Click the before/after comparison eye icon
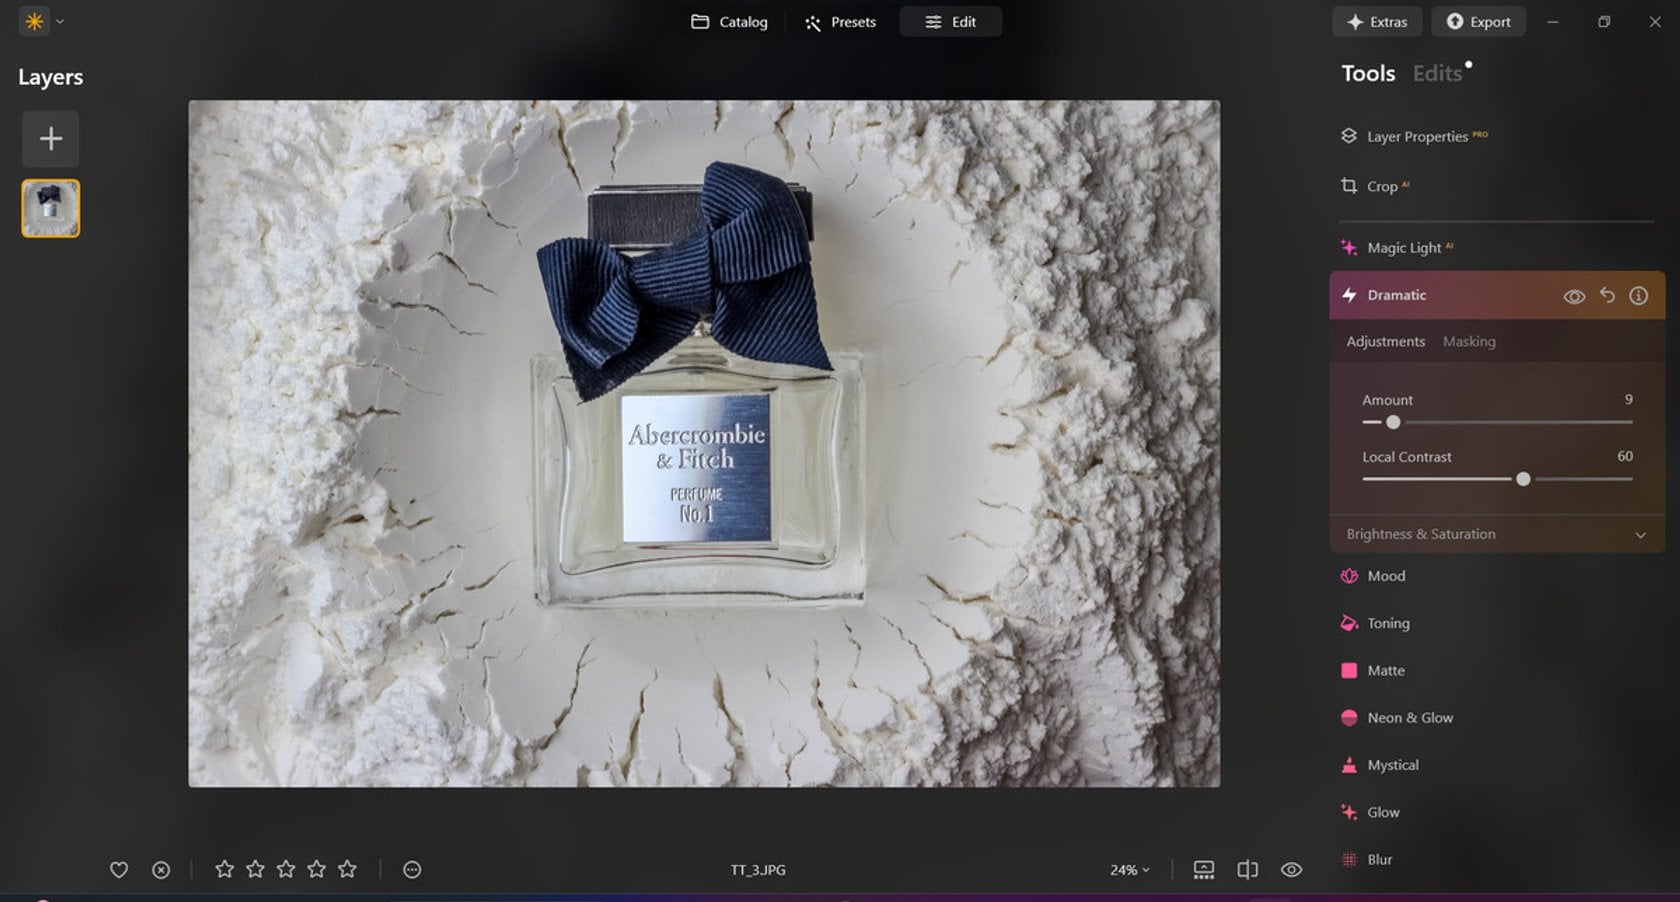The image size is (1680, 902). click(1290, 869)
